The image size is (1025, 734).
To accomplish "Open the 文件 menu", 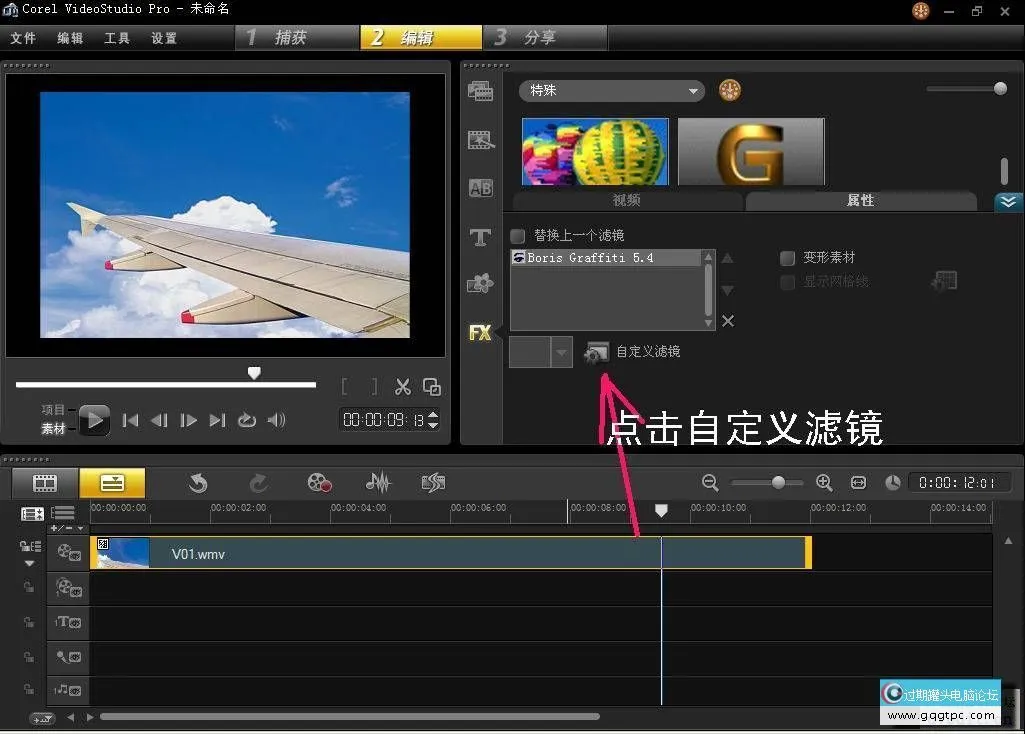I will [x=23, y=38].
